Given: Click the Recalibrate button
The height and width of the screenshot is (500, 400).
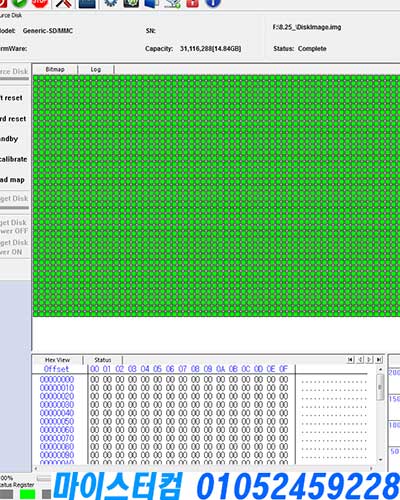Looking at the screenshot, I should pos(13,159).
